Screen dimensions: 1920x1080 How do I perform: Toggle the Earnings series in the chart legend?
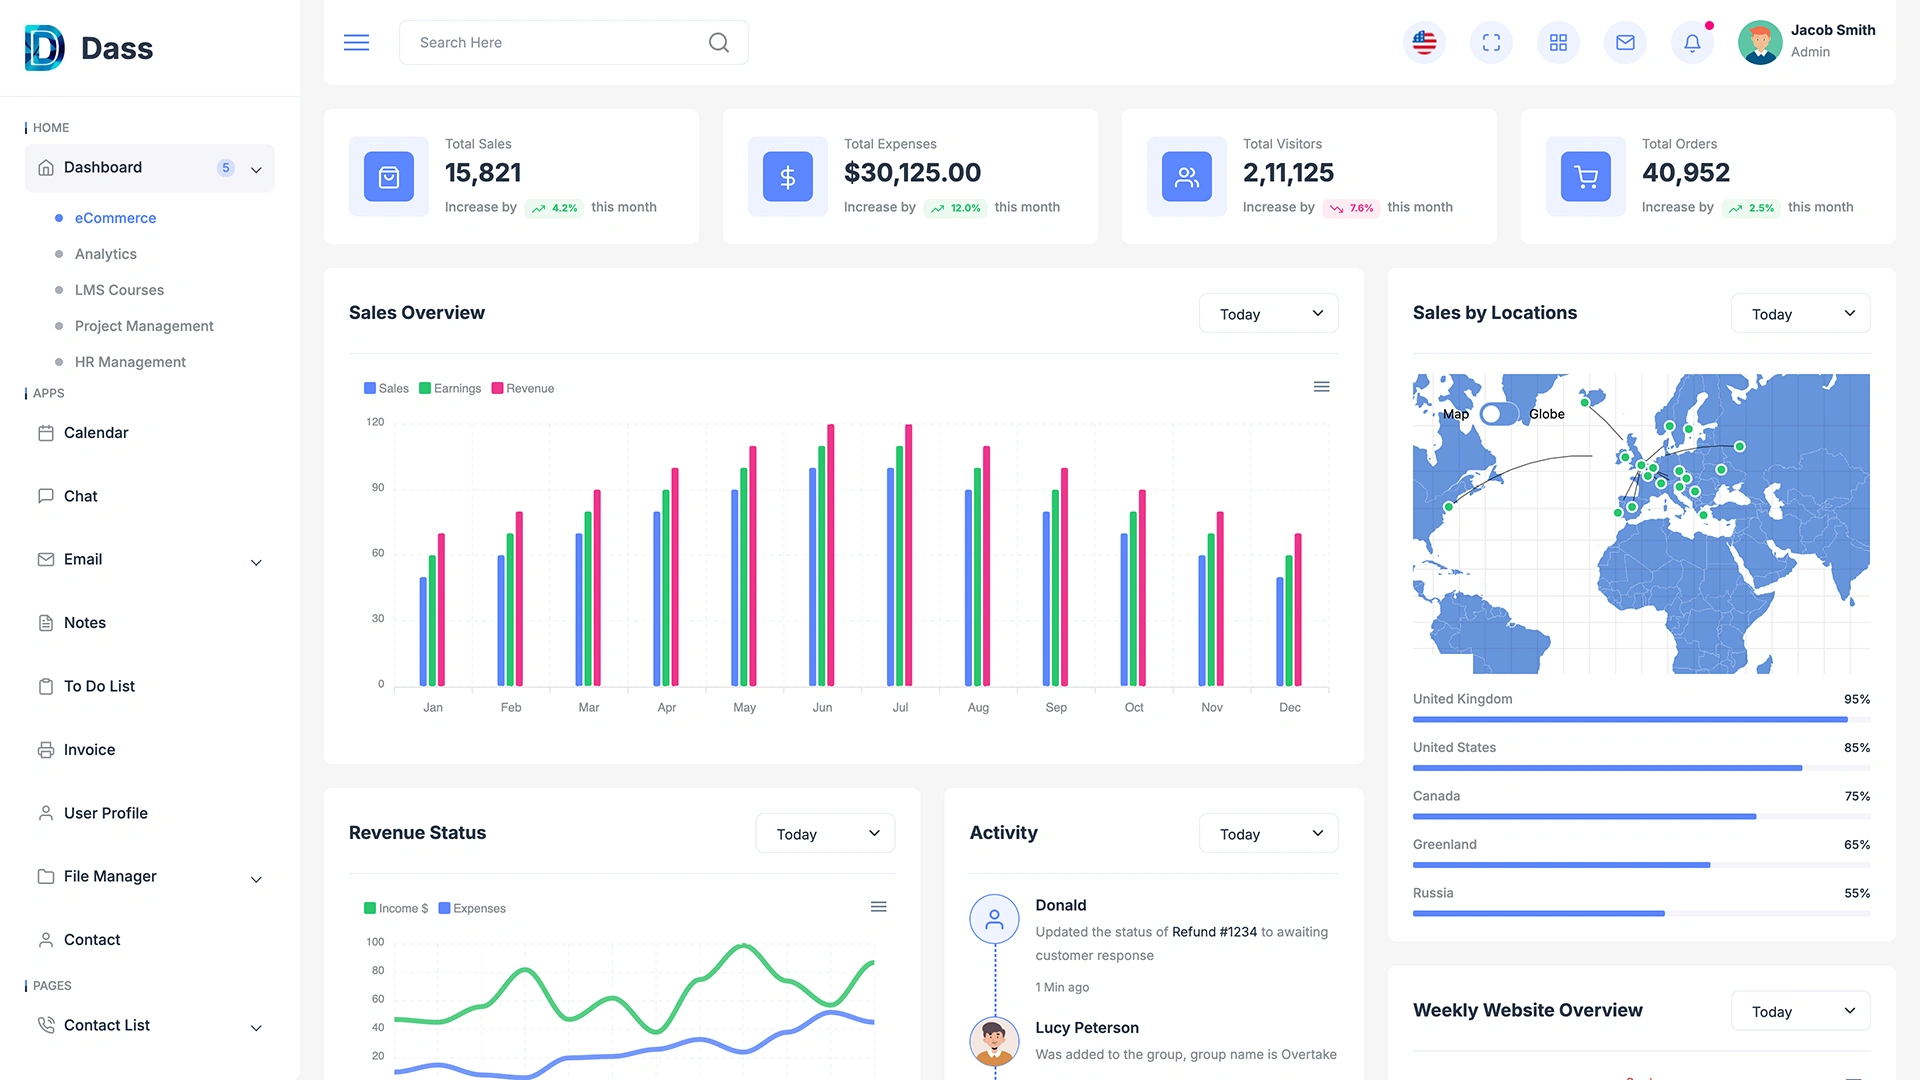click(449, 388)
